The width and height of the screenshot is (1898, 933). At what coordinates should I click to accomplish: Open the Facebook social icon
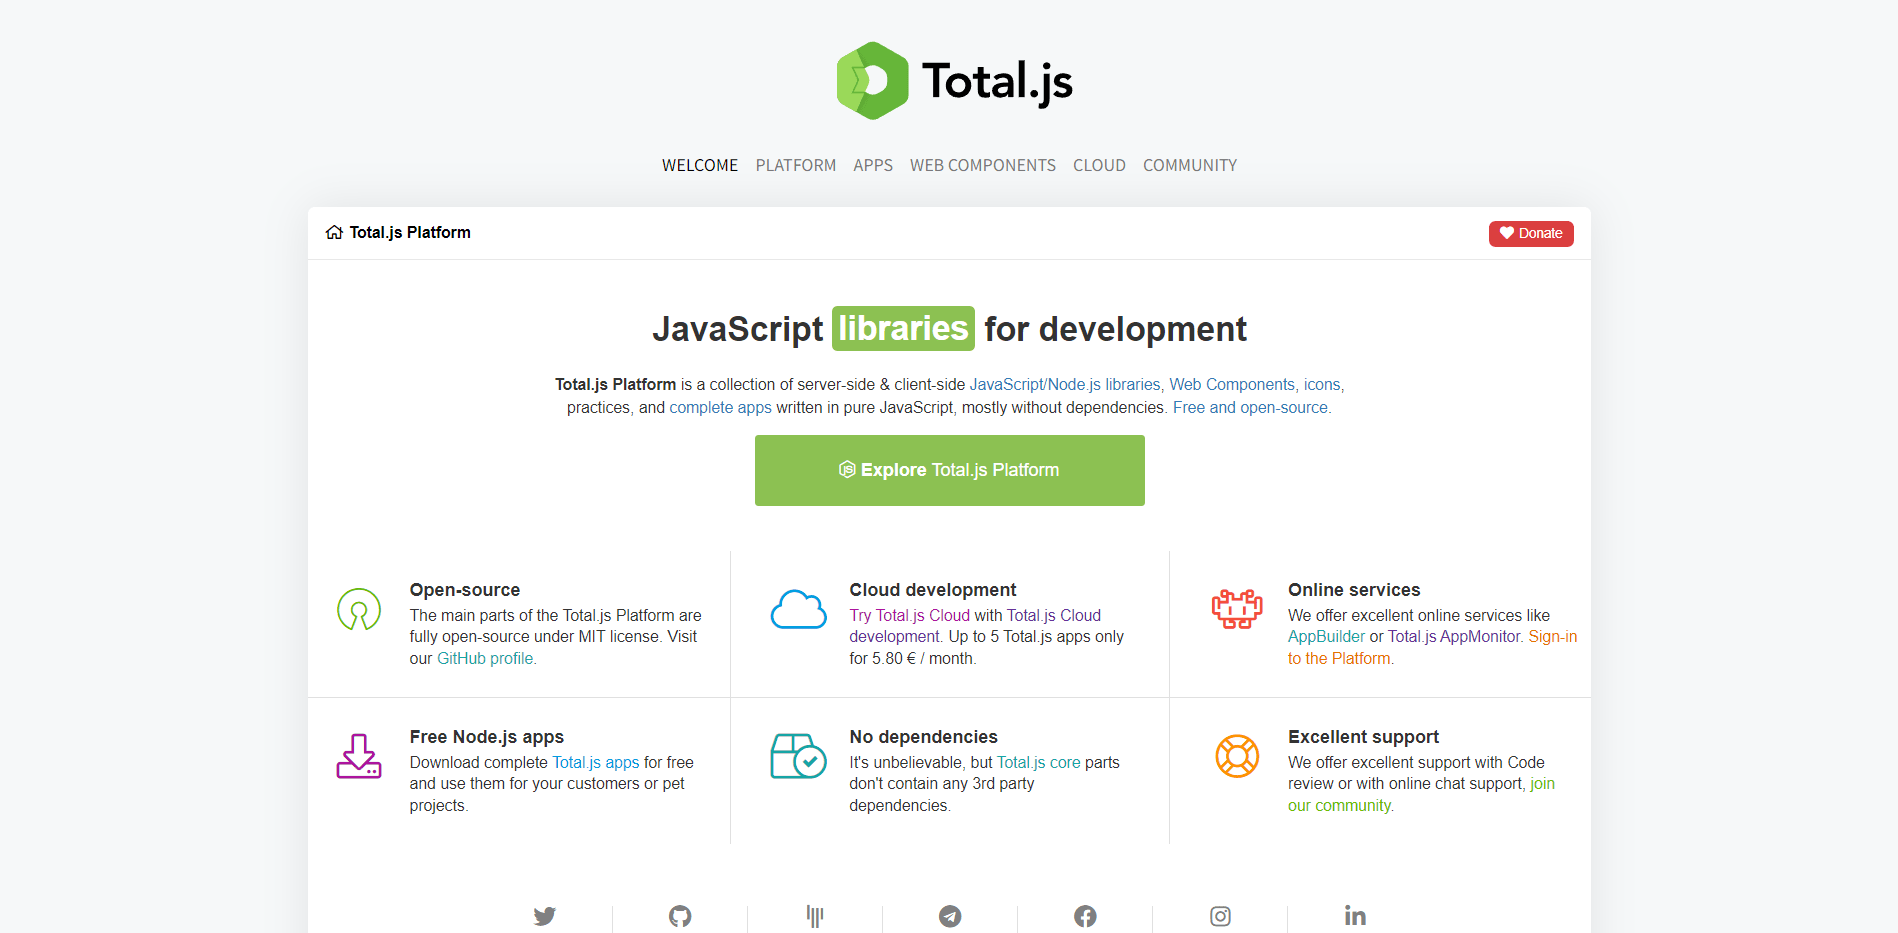(1085, 915)
